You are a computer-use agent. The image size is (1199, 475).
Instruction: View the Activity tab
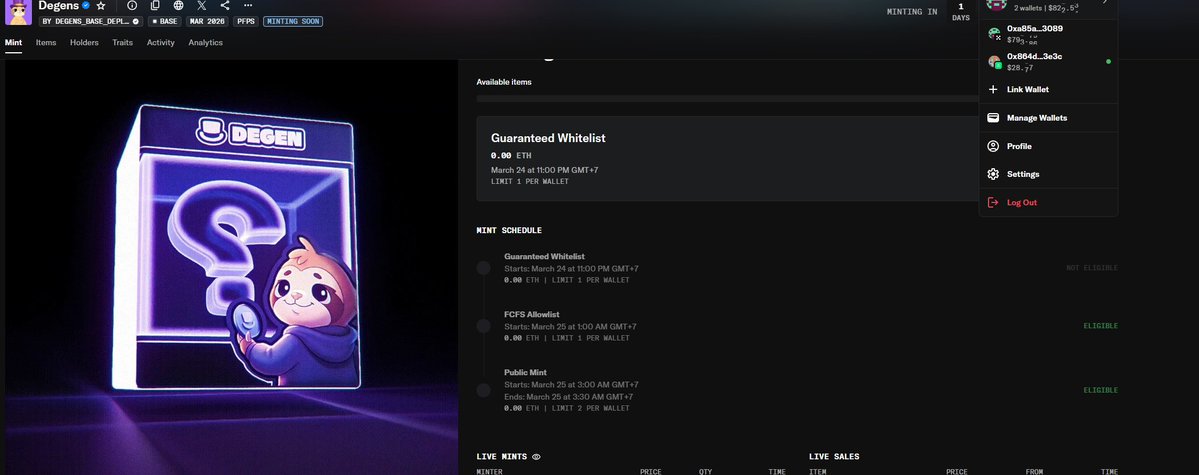(x=161, y=43)
